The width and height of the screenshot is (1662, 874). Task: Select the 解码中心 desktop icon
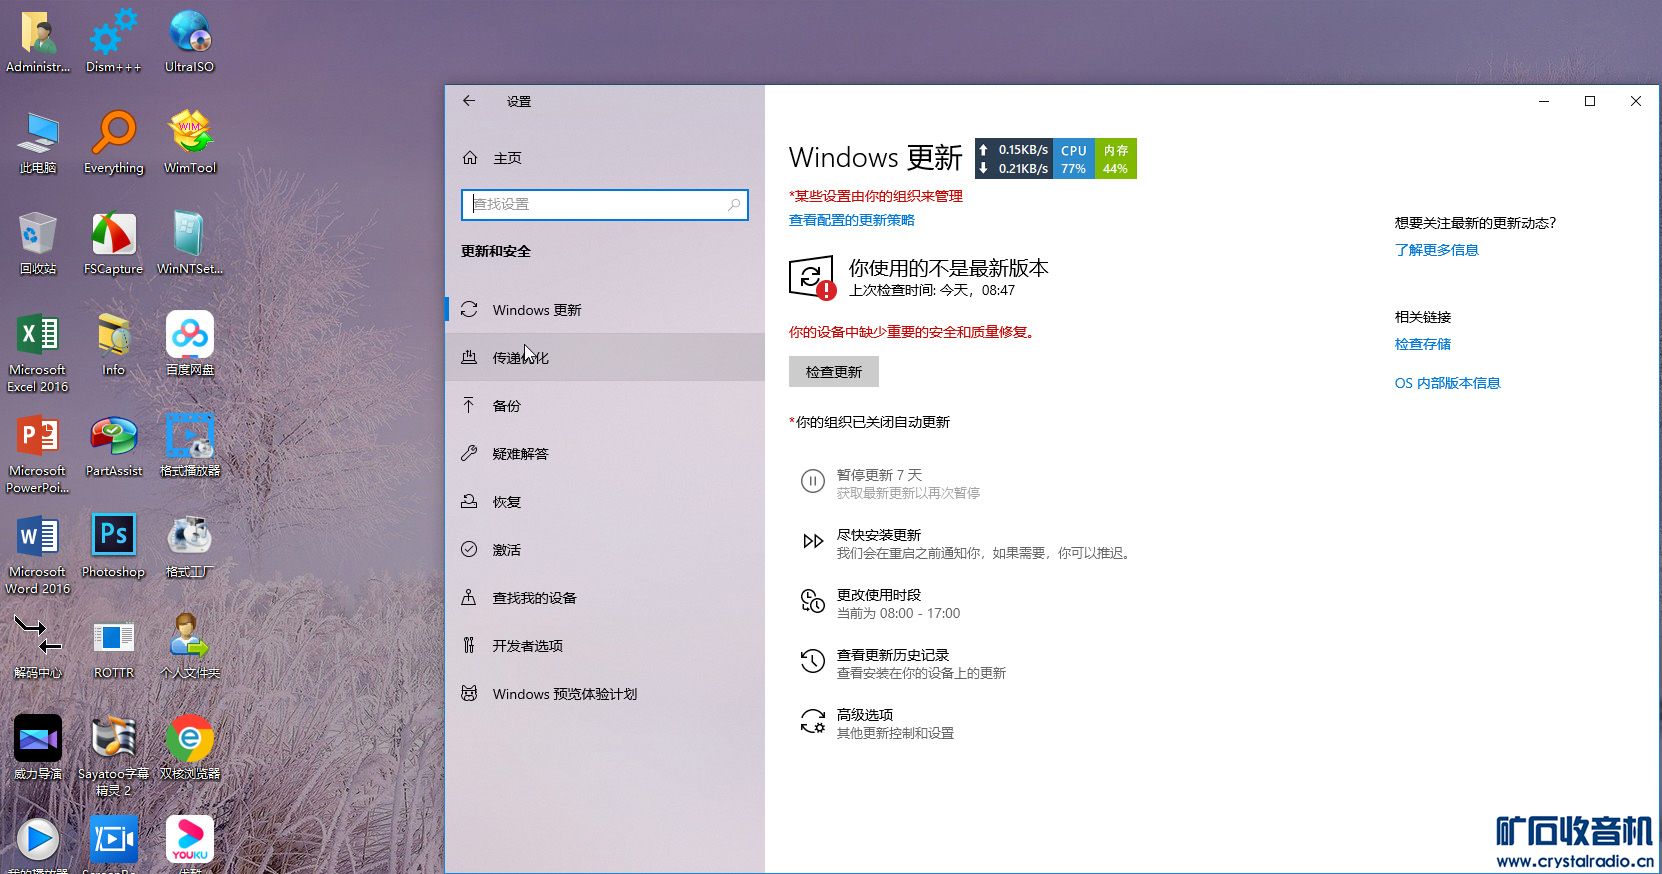38,646
